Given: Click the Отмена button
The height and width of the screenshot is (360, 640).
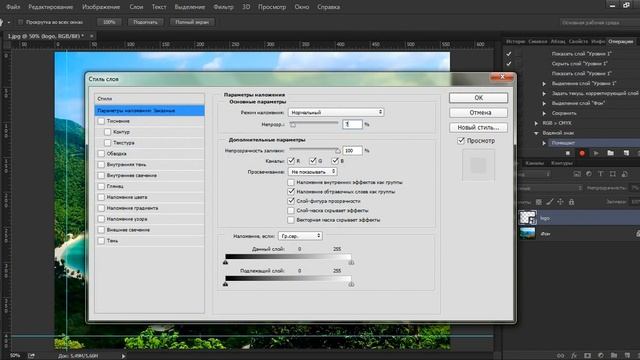Looking at the screenshot, I should (478, 112).
